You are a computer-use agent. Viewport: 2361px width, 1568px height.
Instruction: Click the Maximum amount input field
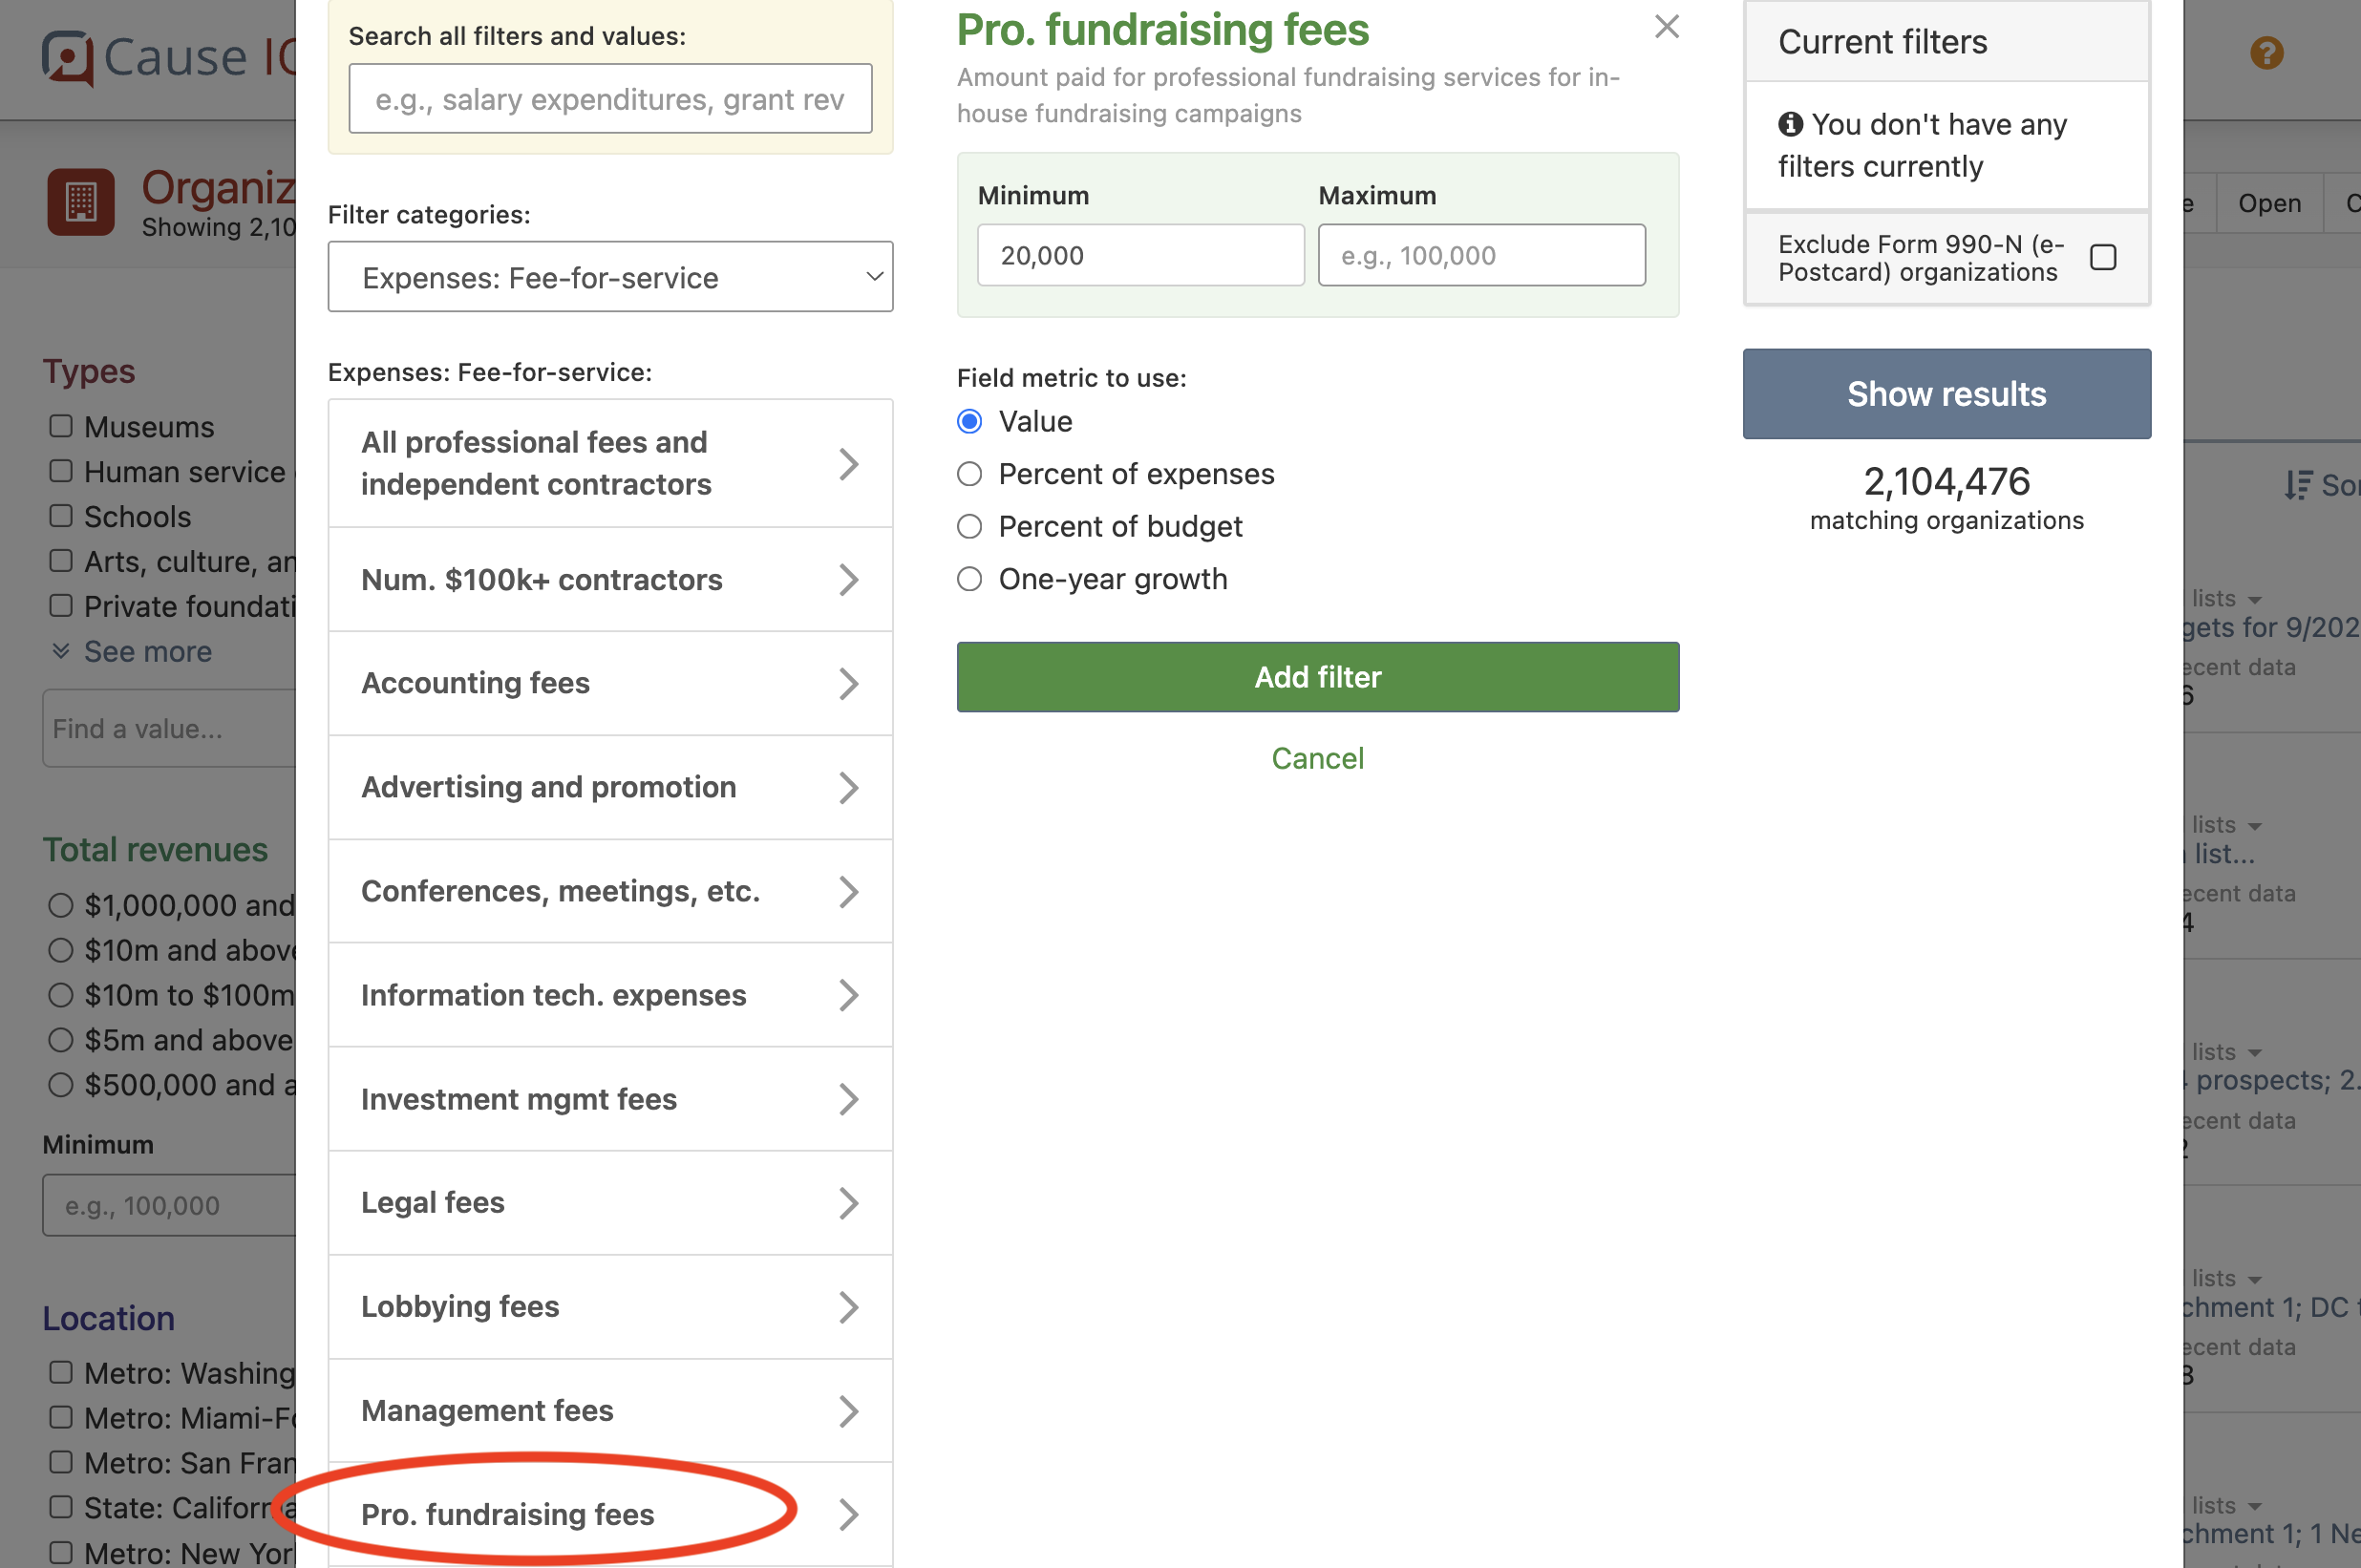tap(1481, 255)
